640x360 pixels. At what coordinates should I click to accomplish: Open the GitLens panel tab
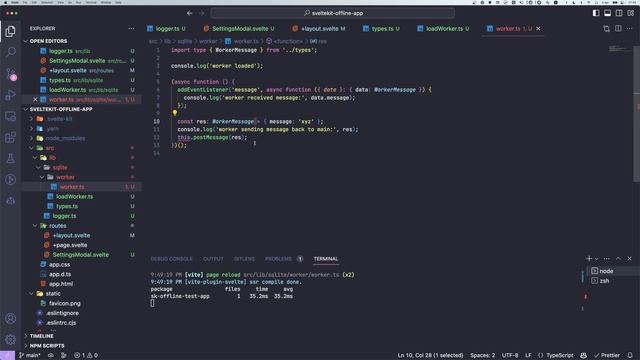(x=244, y=259)
